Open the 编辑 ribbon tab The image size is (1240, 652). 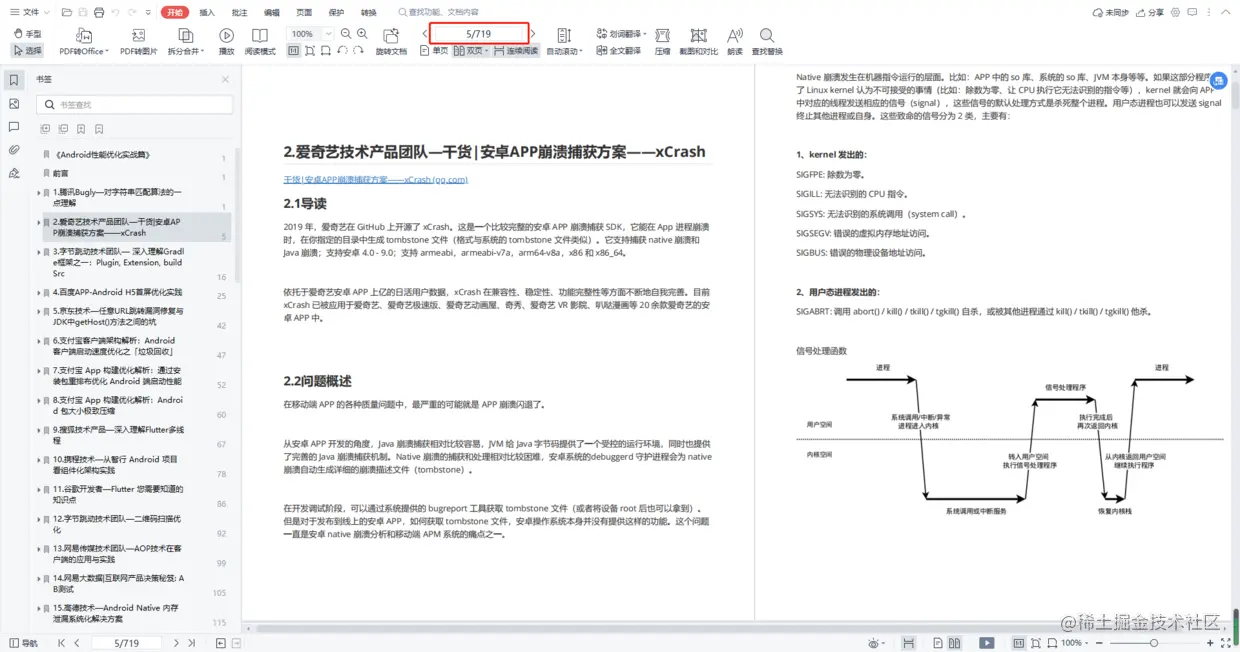click(272, 12)
